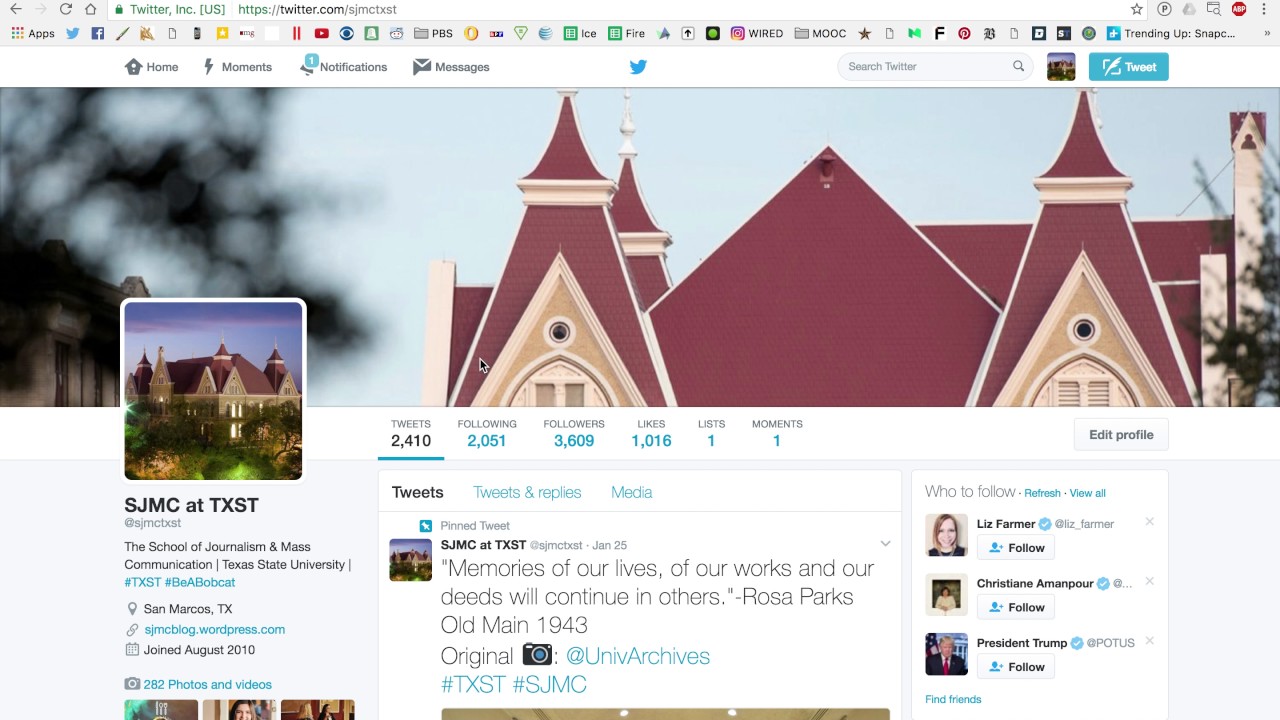Open the Likes 1,016 tab

pos(651,433)
